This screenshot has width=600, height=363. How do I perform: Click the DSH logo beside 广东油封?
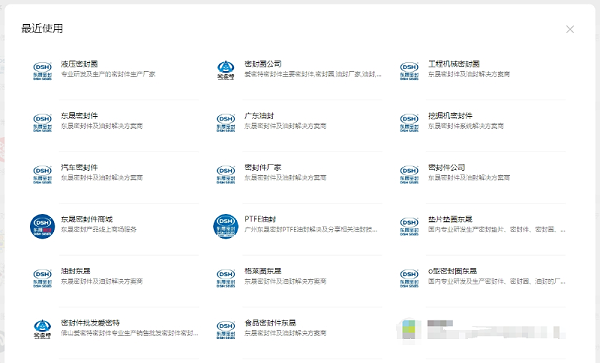point(226,123)
